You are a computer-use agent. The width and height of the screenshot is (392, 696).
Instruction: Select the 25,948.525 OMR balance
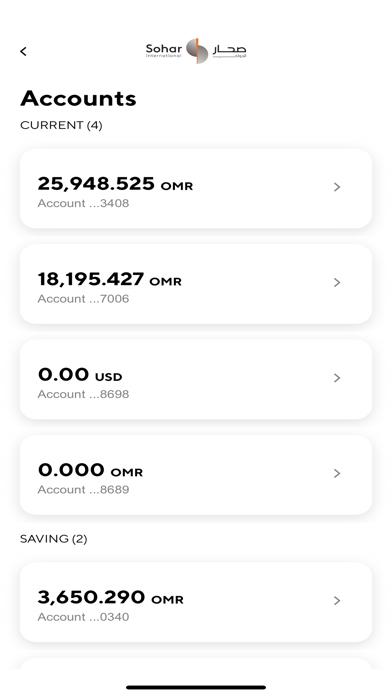pyautogui.click(x=115, y=184)
